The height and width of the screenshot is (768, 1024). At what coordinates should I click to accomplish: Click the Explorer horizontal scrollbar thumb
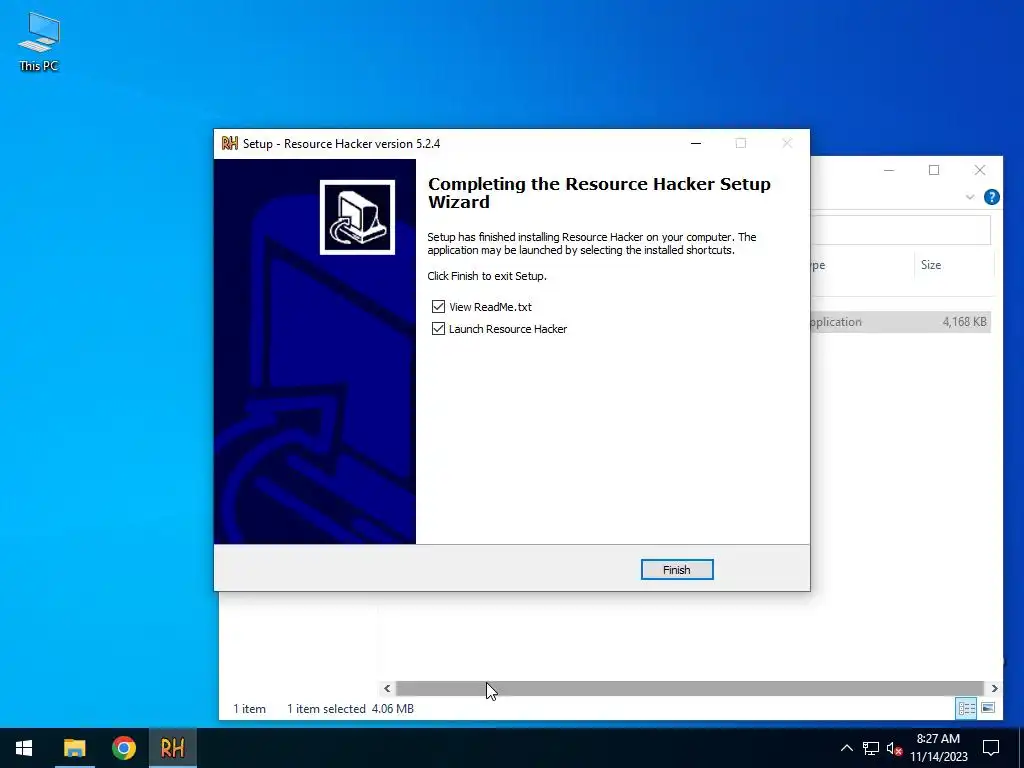tap(690, 688)
